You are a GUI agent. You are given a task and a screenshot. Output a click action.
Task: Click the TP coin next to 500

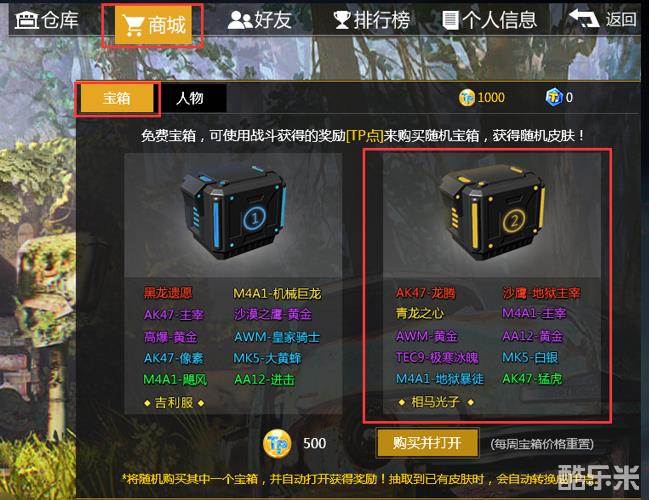tap(277, 444)
